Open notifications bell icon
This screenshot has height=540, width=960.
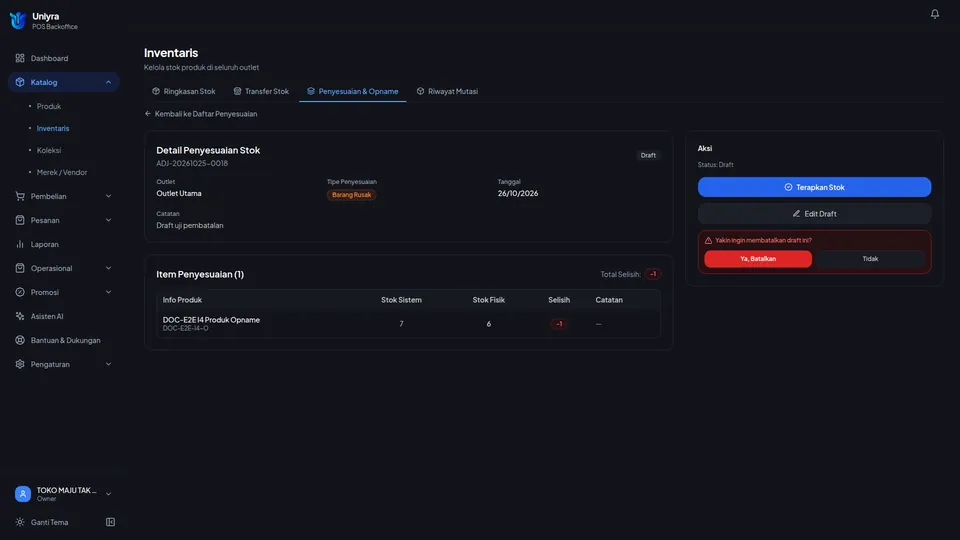pos(934,13)
